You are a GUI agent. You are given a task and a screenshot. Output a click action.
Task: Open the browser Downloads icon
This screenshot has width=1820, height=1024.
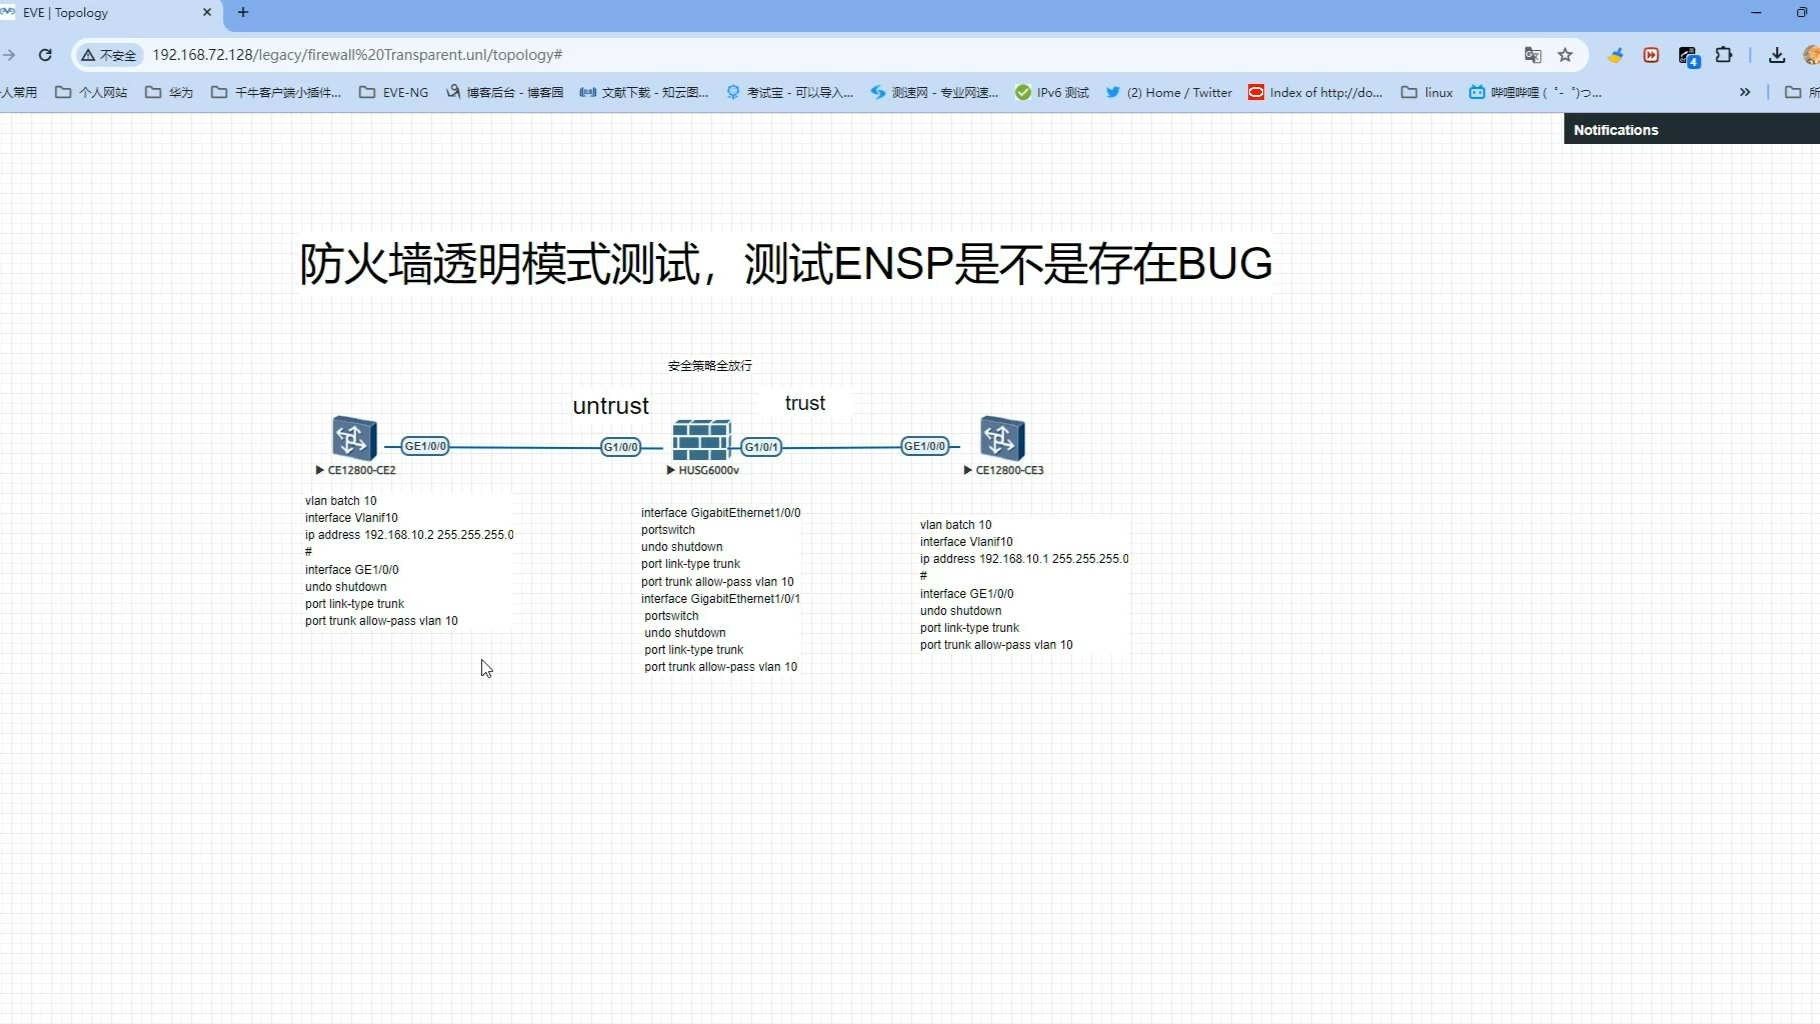tap(1777, 55)
